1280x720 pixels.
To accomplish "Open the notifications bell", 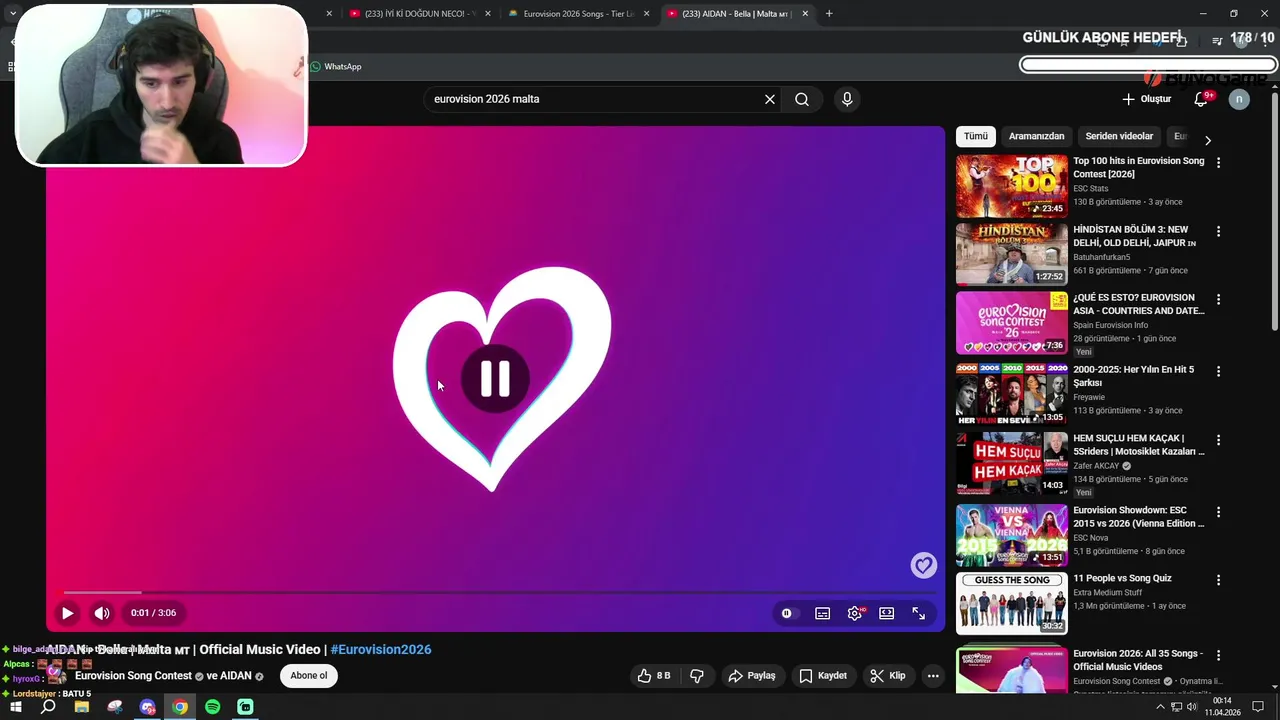I will pyautogui.click(x=1202, y=99).
